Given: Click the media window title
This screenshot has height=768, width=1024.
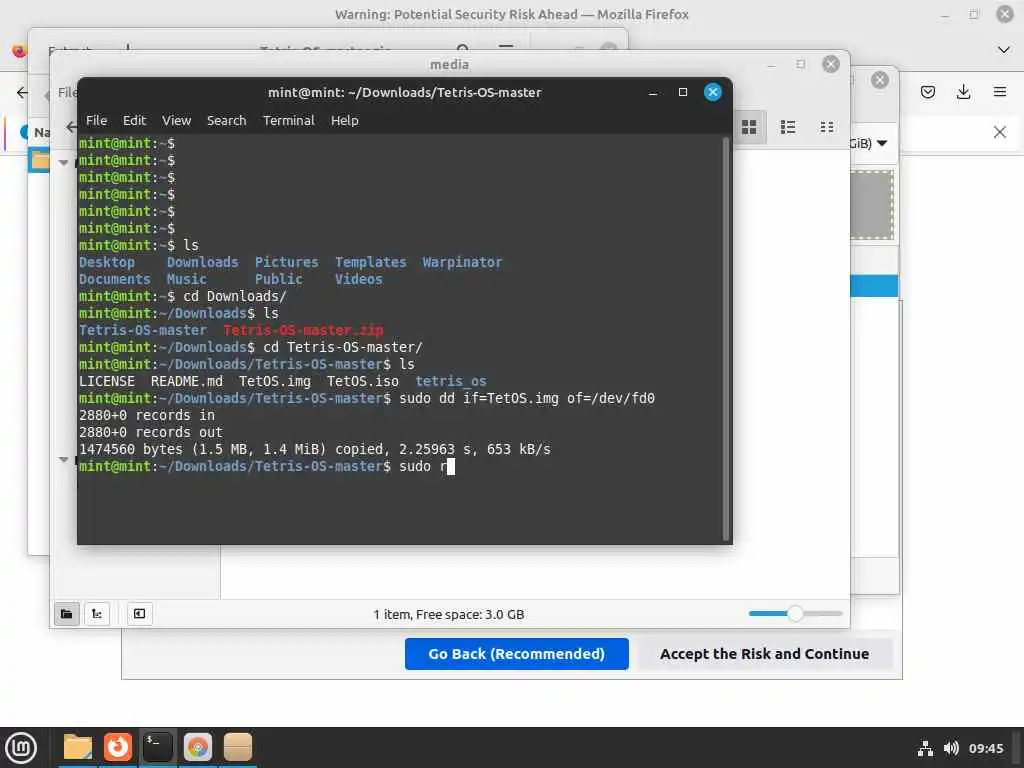Looking at the screenshot, I should pos(449,64).
